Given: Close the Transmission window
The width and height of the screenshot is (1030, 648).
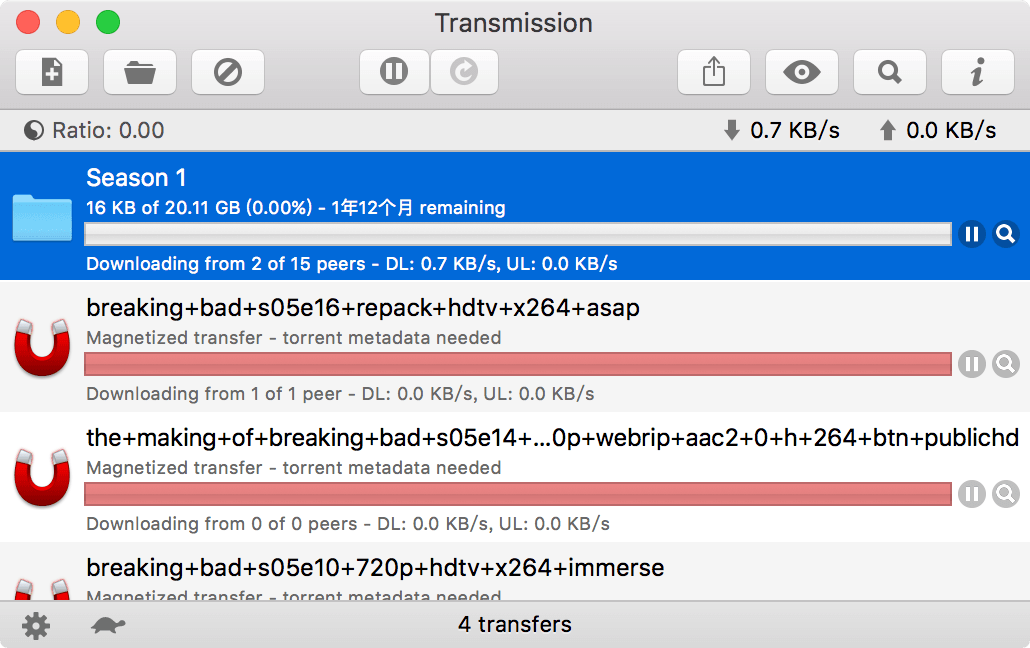Looking at the screenshot, I should (28, 22).
